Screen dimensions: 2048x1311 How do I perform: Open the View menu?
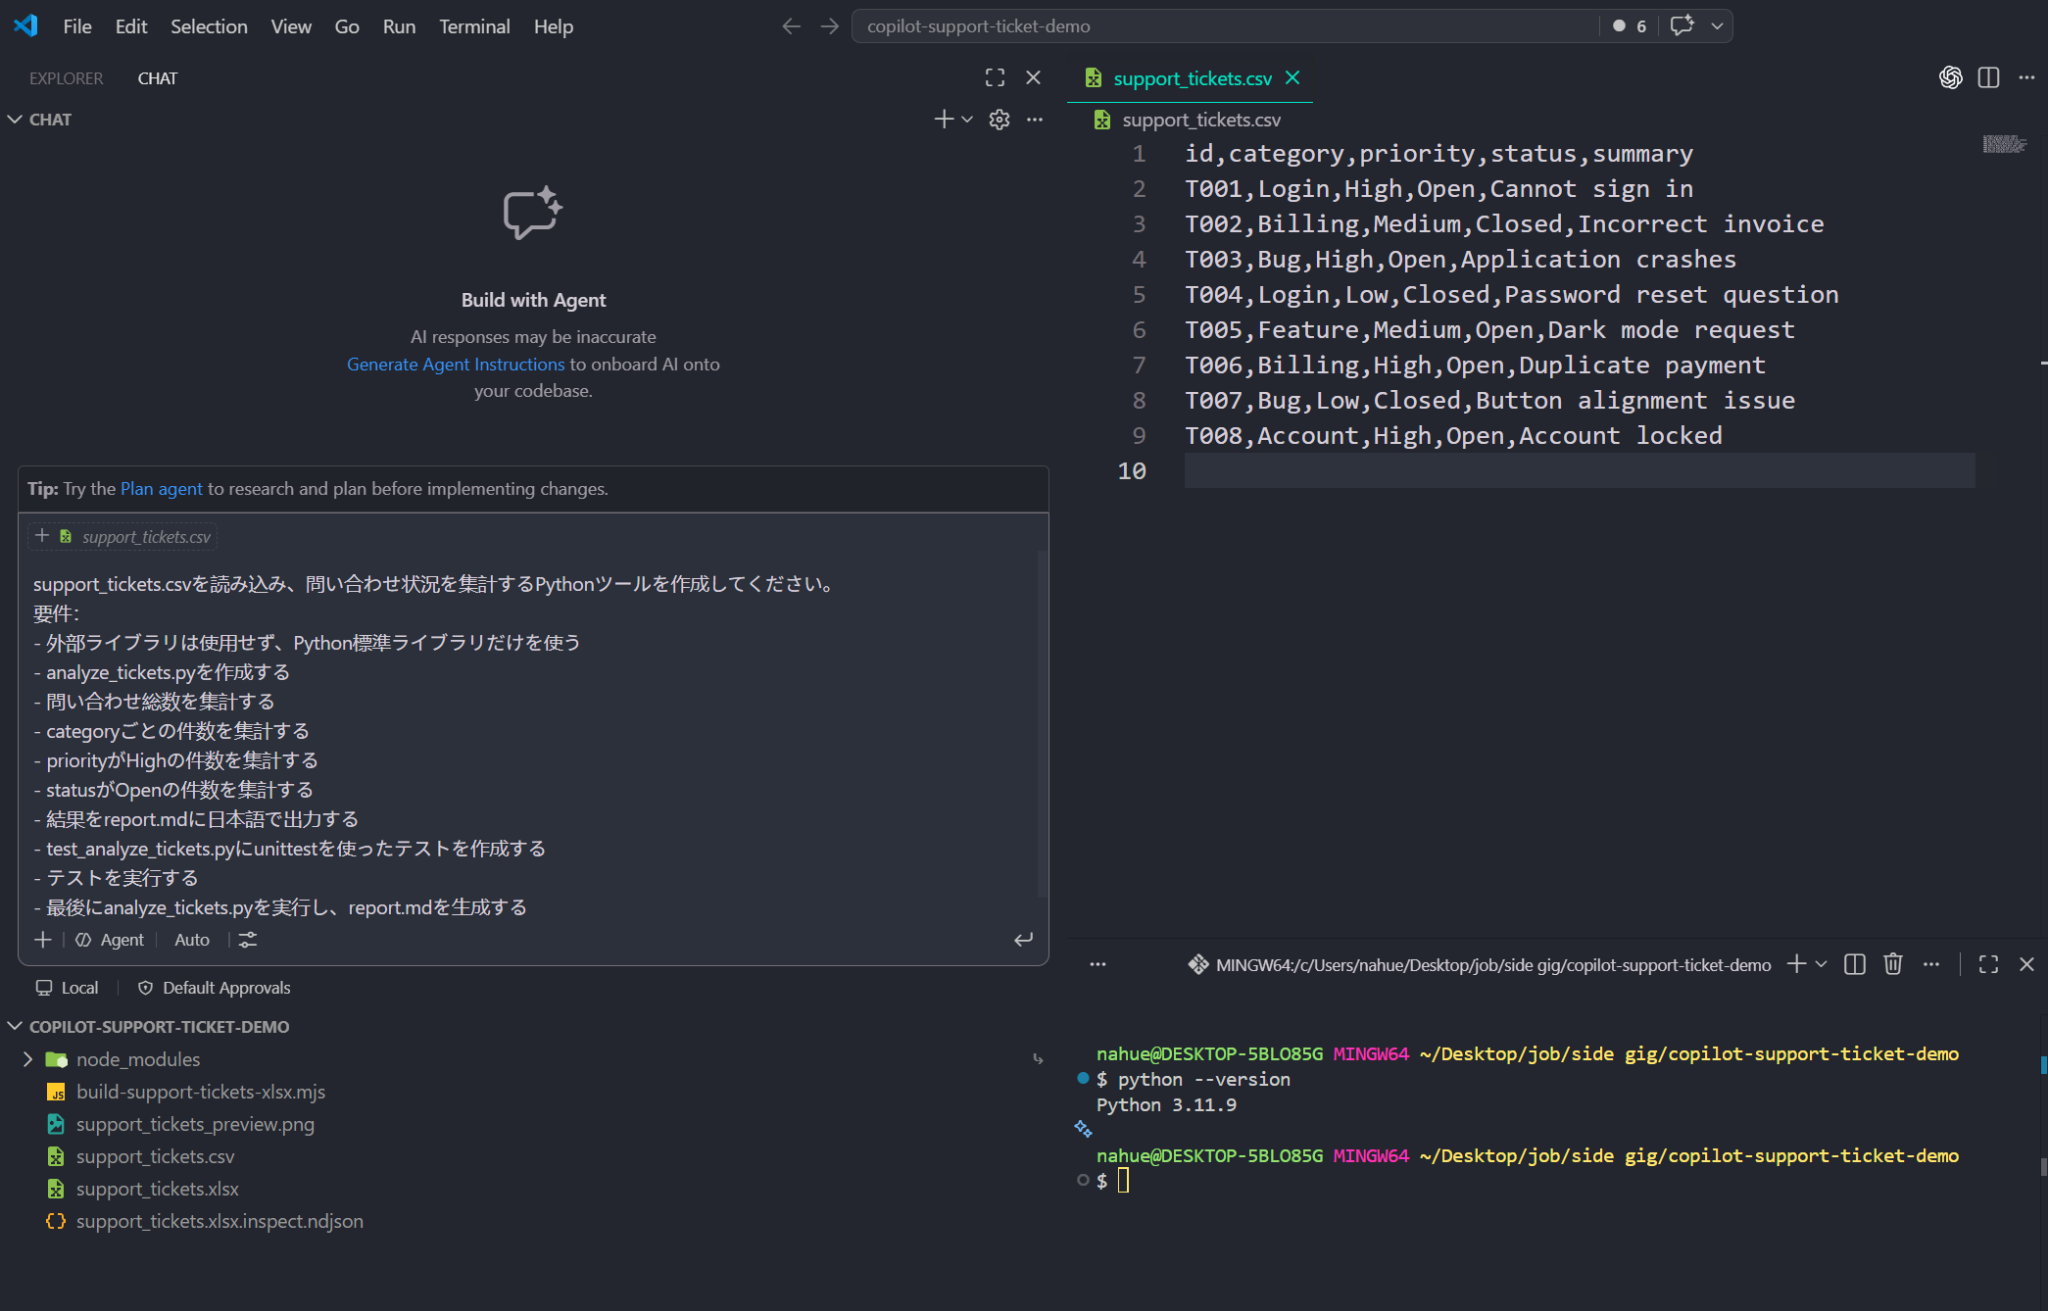[x=291, y=27]
